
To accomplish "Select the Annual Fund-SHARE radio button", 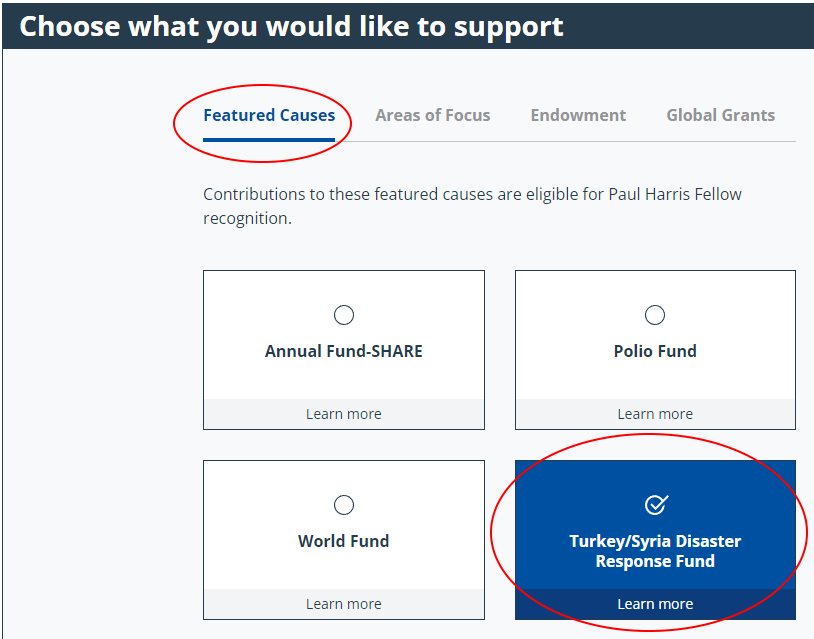I will pyautogui.click(x=344, y=316).
